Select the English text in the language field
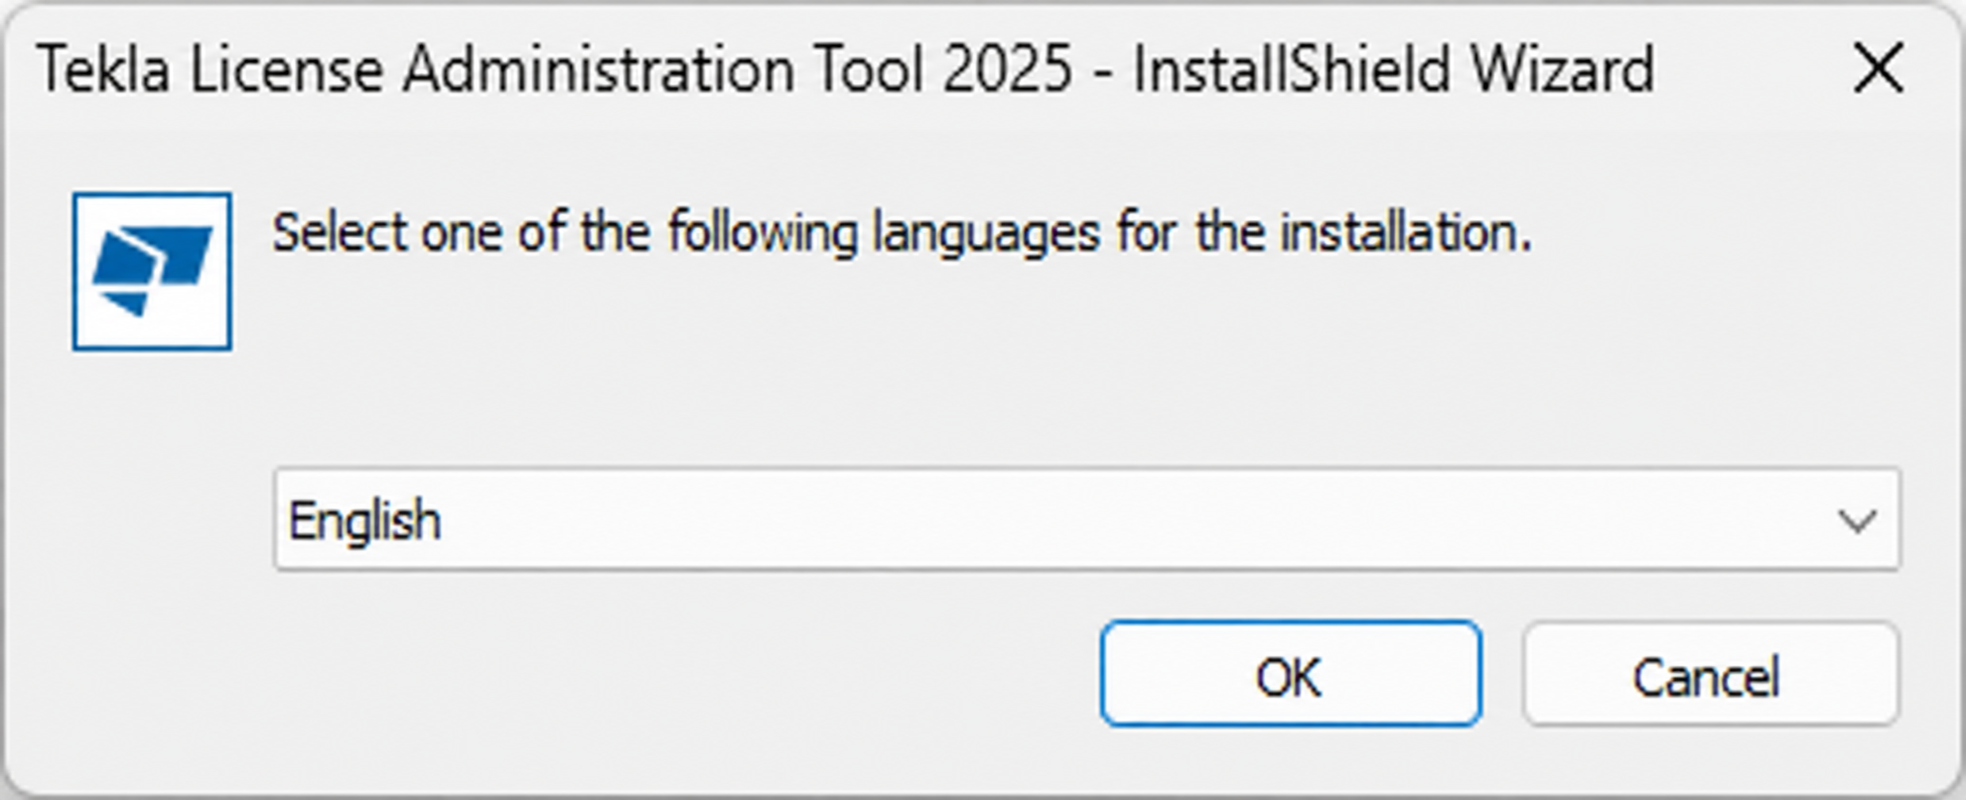Viewport: 1966px width, 800px height. click(364, 521)
